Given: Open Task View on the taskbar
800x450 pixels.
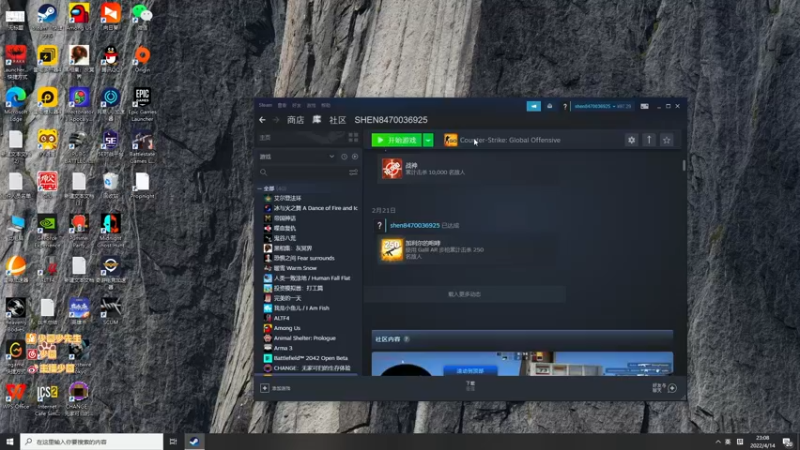Looking at the screenshot, I should (x=173, y=441).
